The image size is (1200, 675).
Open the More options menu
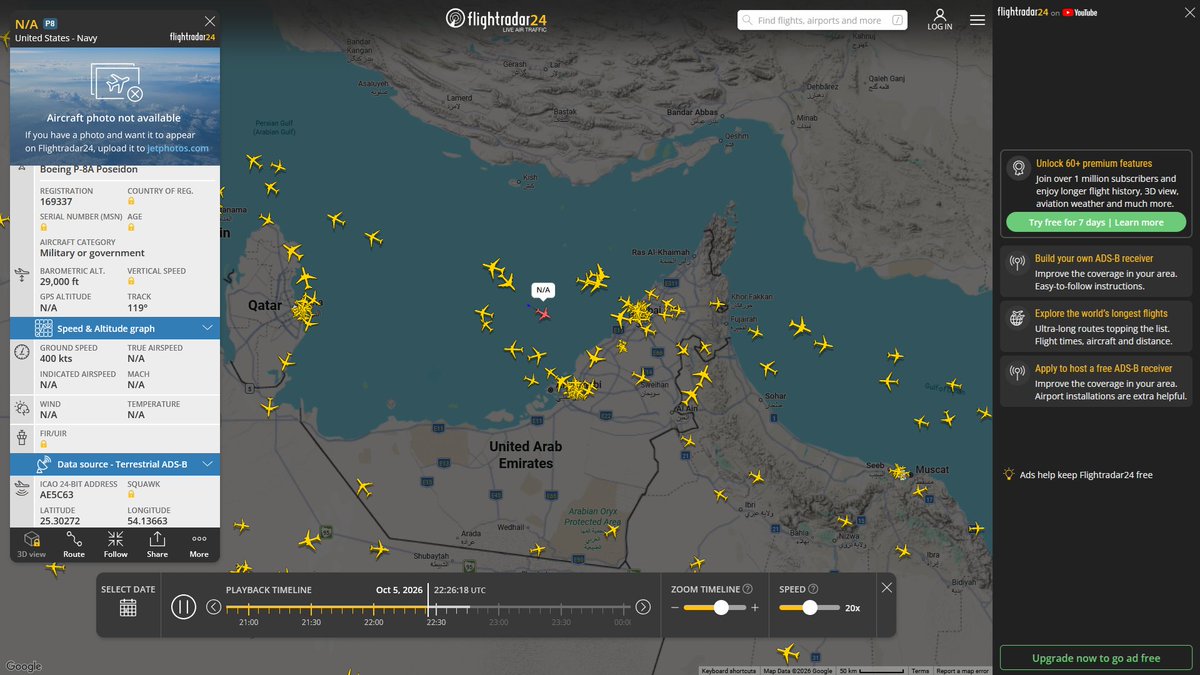[x=199, y=544]
